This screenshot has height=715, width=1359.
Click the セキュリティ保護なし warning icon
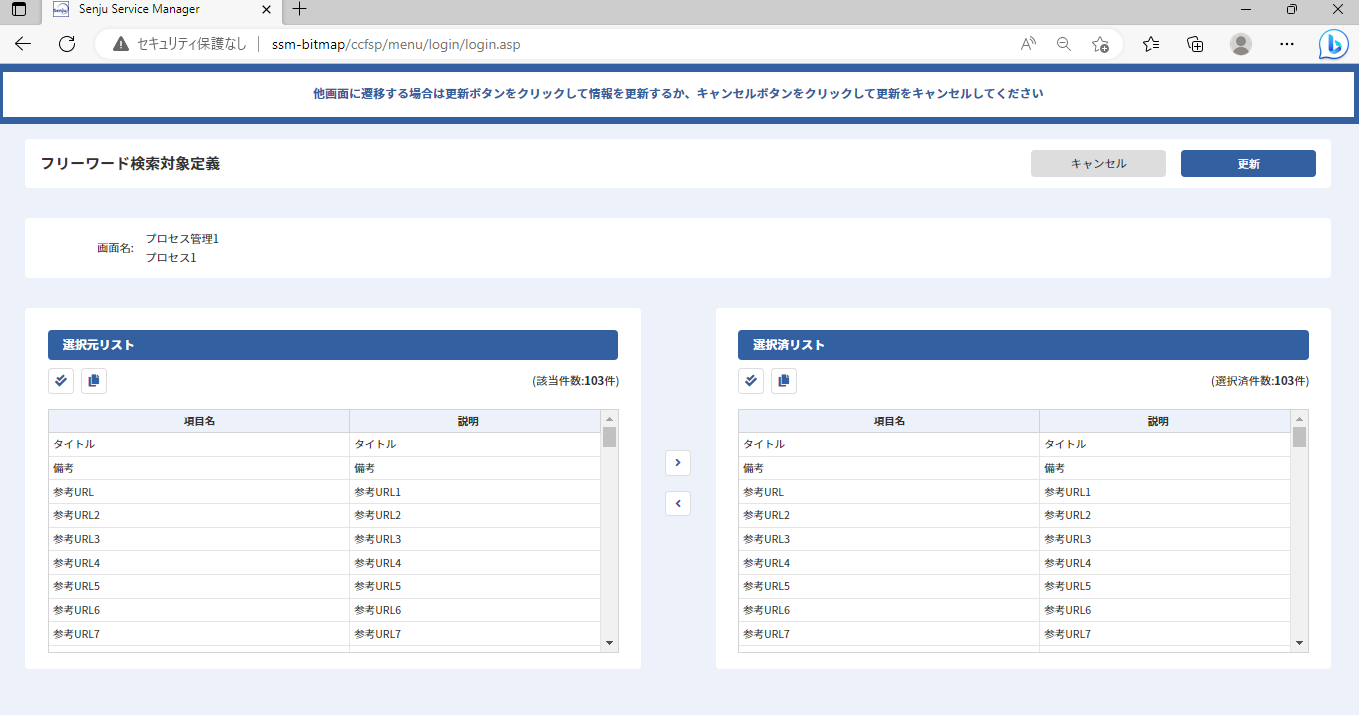121,44
